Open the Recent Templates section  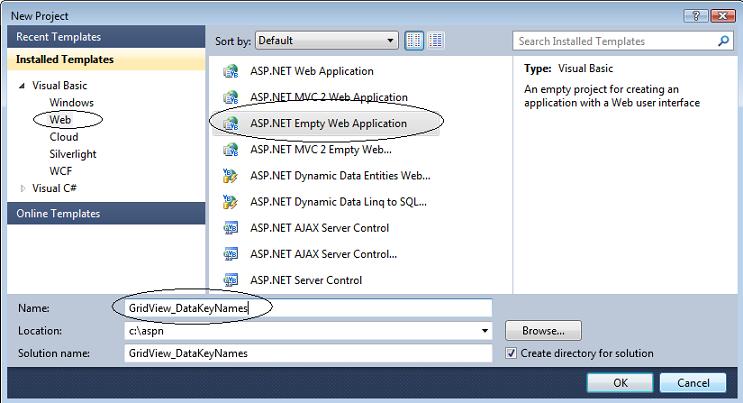coord(106,37)
